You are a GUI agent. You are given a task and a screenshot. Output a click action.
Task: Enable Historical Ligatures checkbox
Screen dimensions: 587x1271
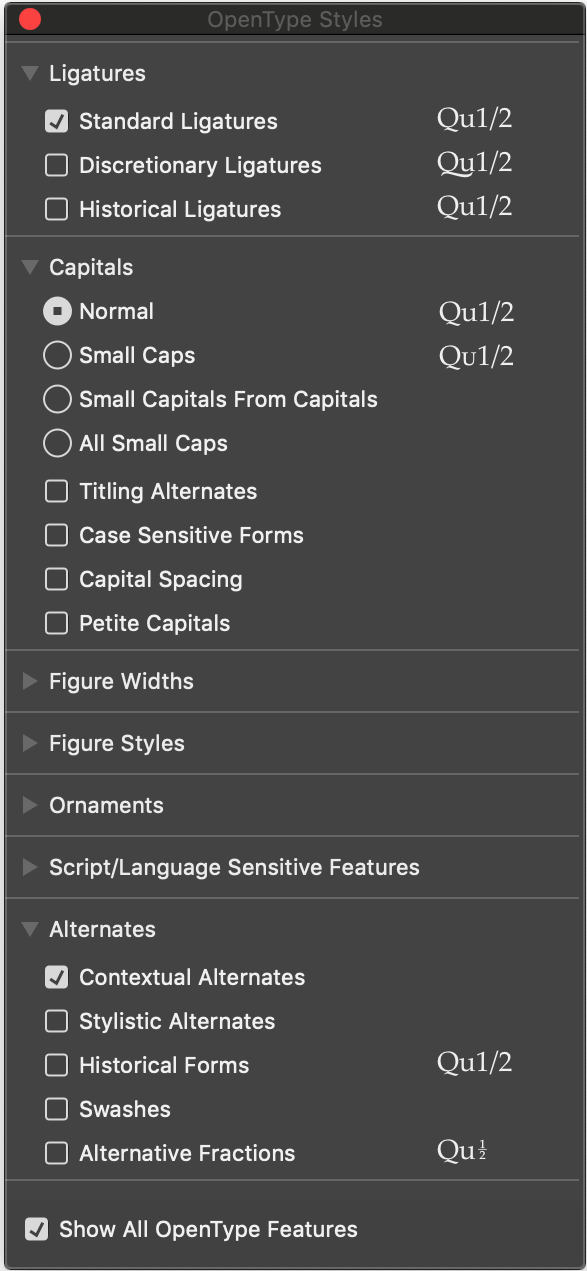[x=57, y=209]
